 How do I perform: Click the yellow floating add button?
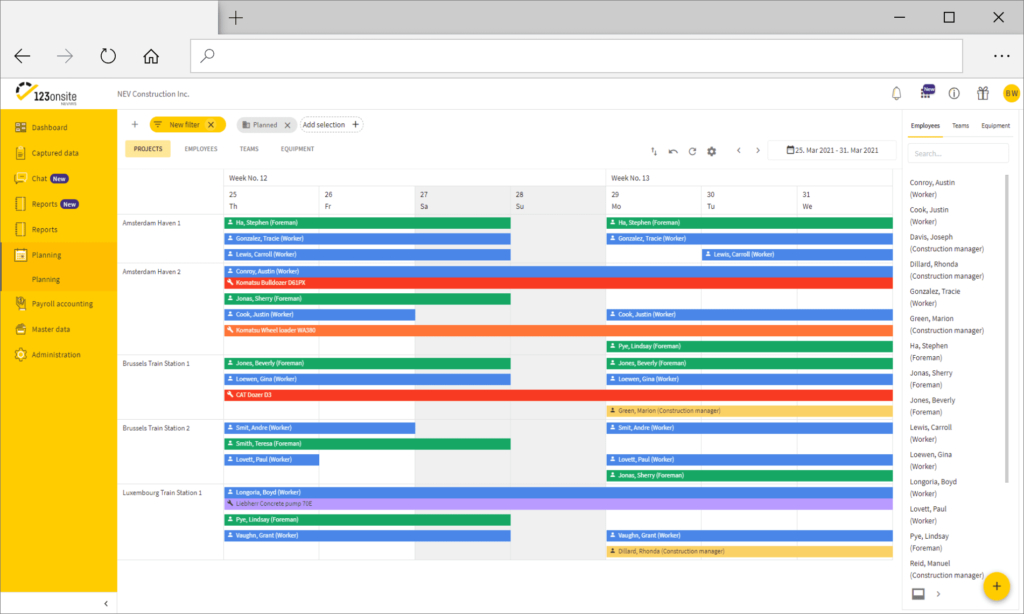[997, 586]
